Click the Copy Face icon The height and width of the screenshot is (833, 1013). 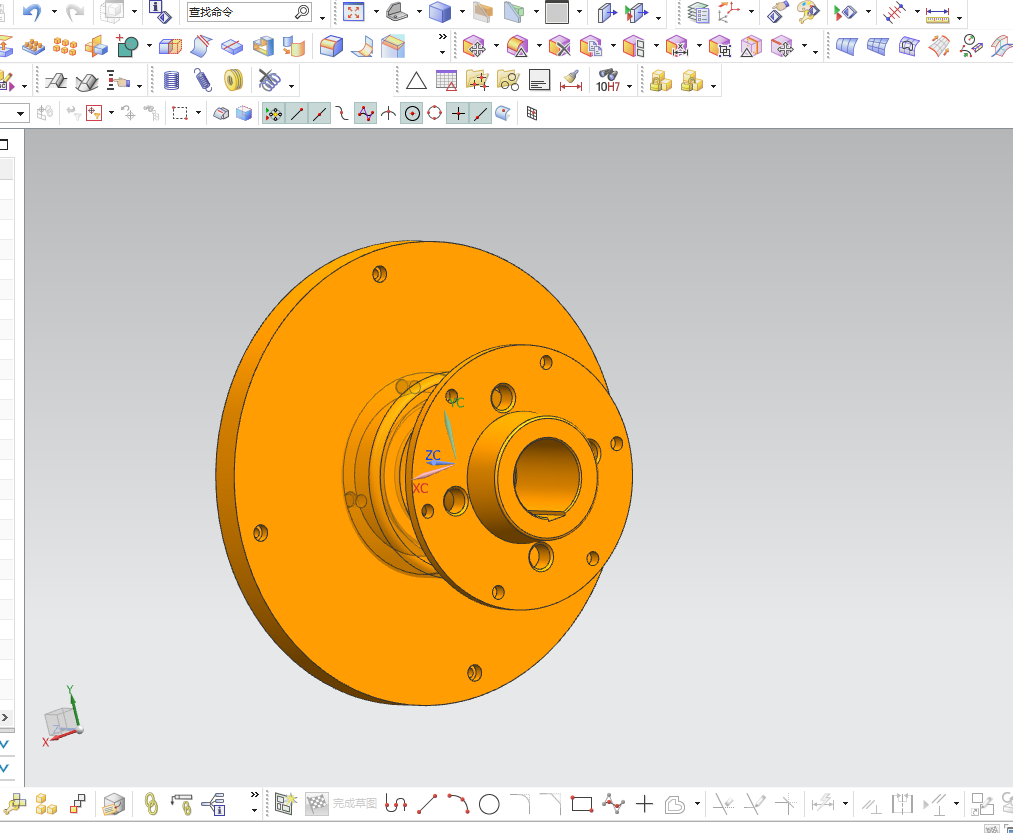590,47
